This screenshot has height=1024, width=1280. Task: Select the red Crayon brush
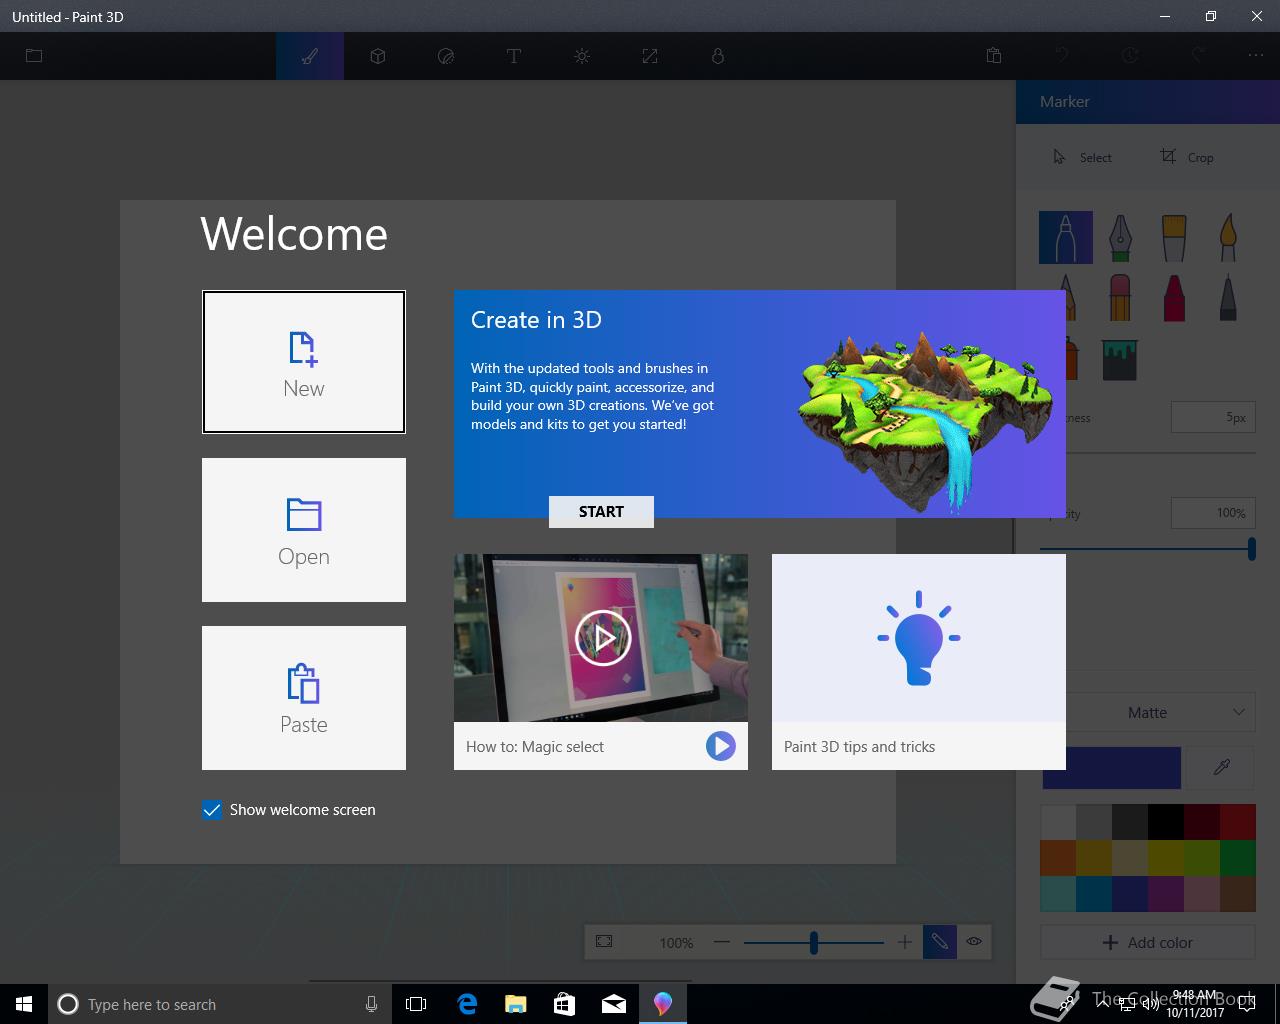(1174, 297)
